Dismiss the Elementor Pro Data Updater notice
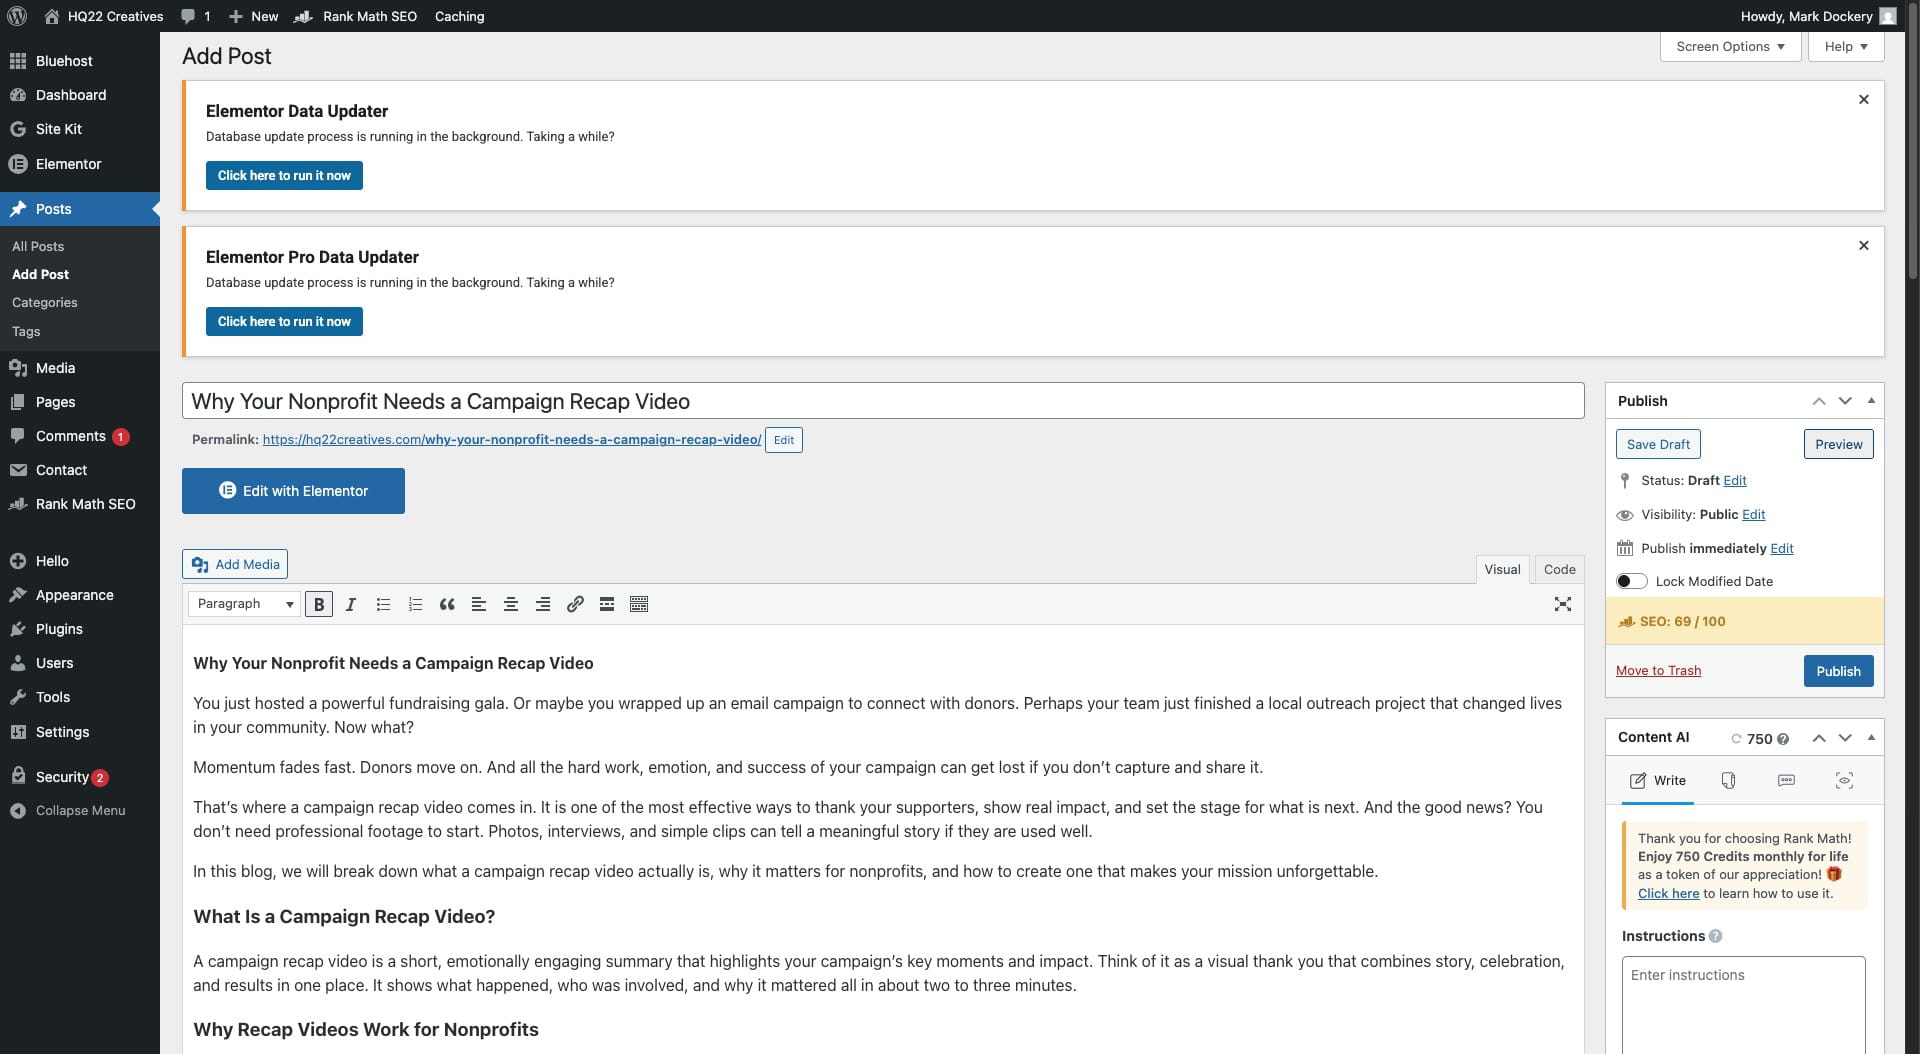The width and height of the screenshot is (1920, 1054). click(1864, 245)
